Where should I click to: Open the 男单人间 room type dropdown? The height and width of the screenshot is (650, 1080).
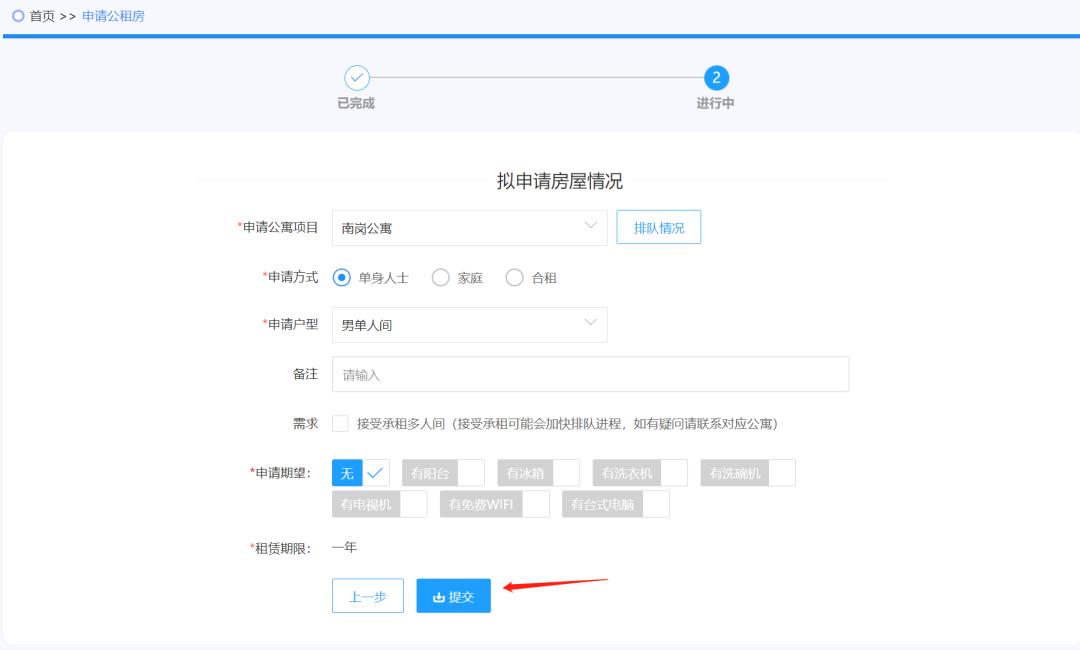(470, 324)
